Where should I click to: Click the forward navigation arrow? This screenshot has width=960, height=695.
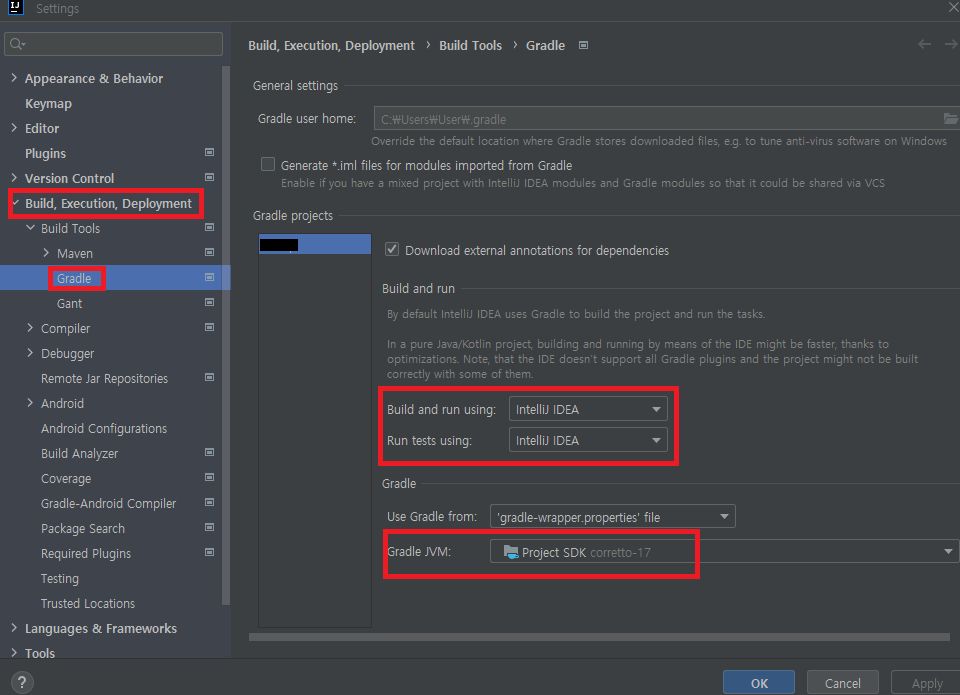951,44
